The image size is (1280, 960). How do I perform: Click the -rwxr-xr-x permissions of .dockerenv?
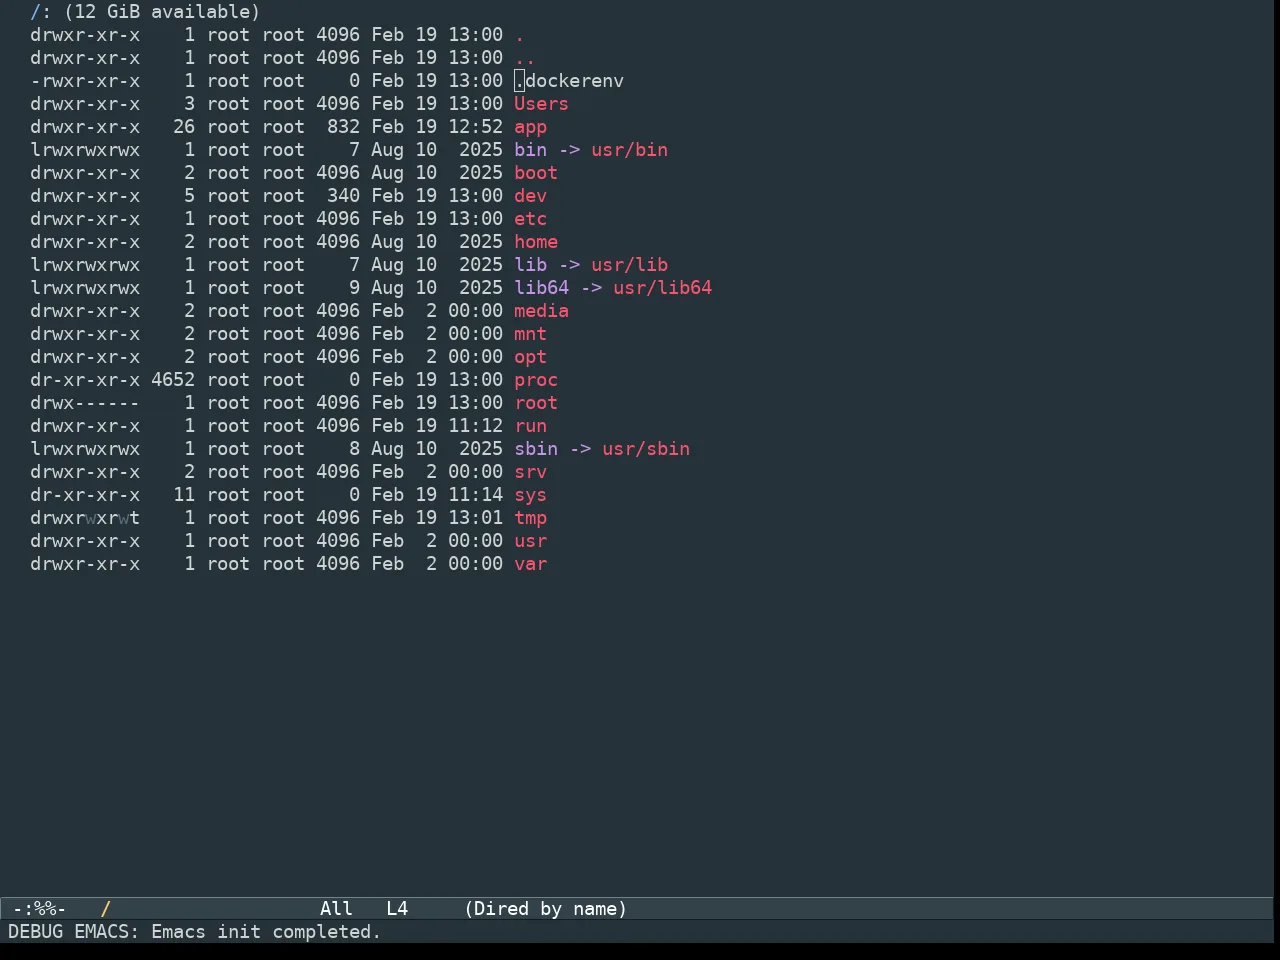[85, 81]
